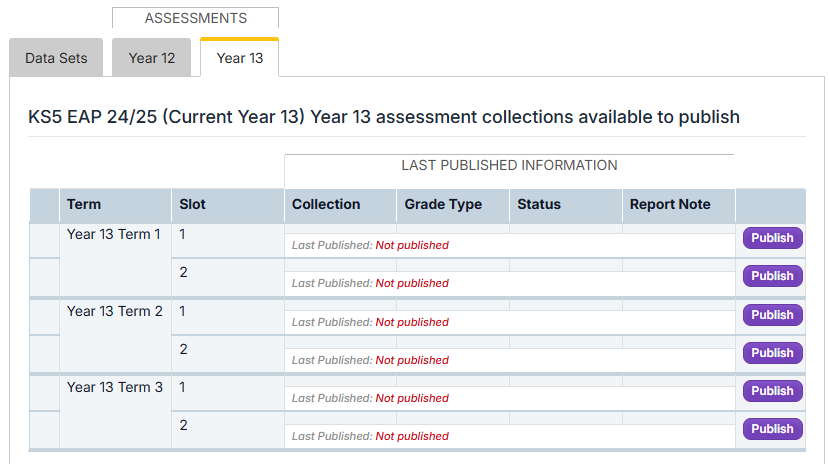The height and width of the screenshot is (464, 829).
Task: Click the Last Published Information heading
Action: [509, 165]
